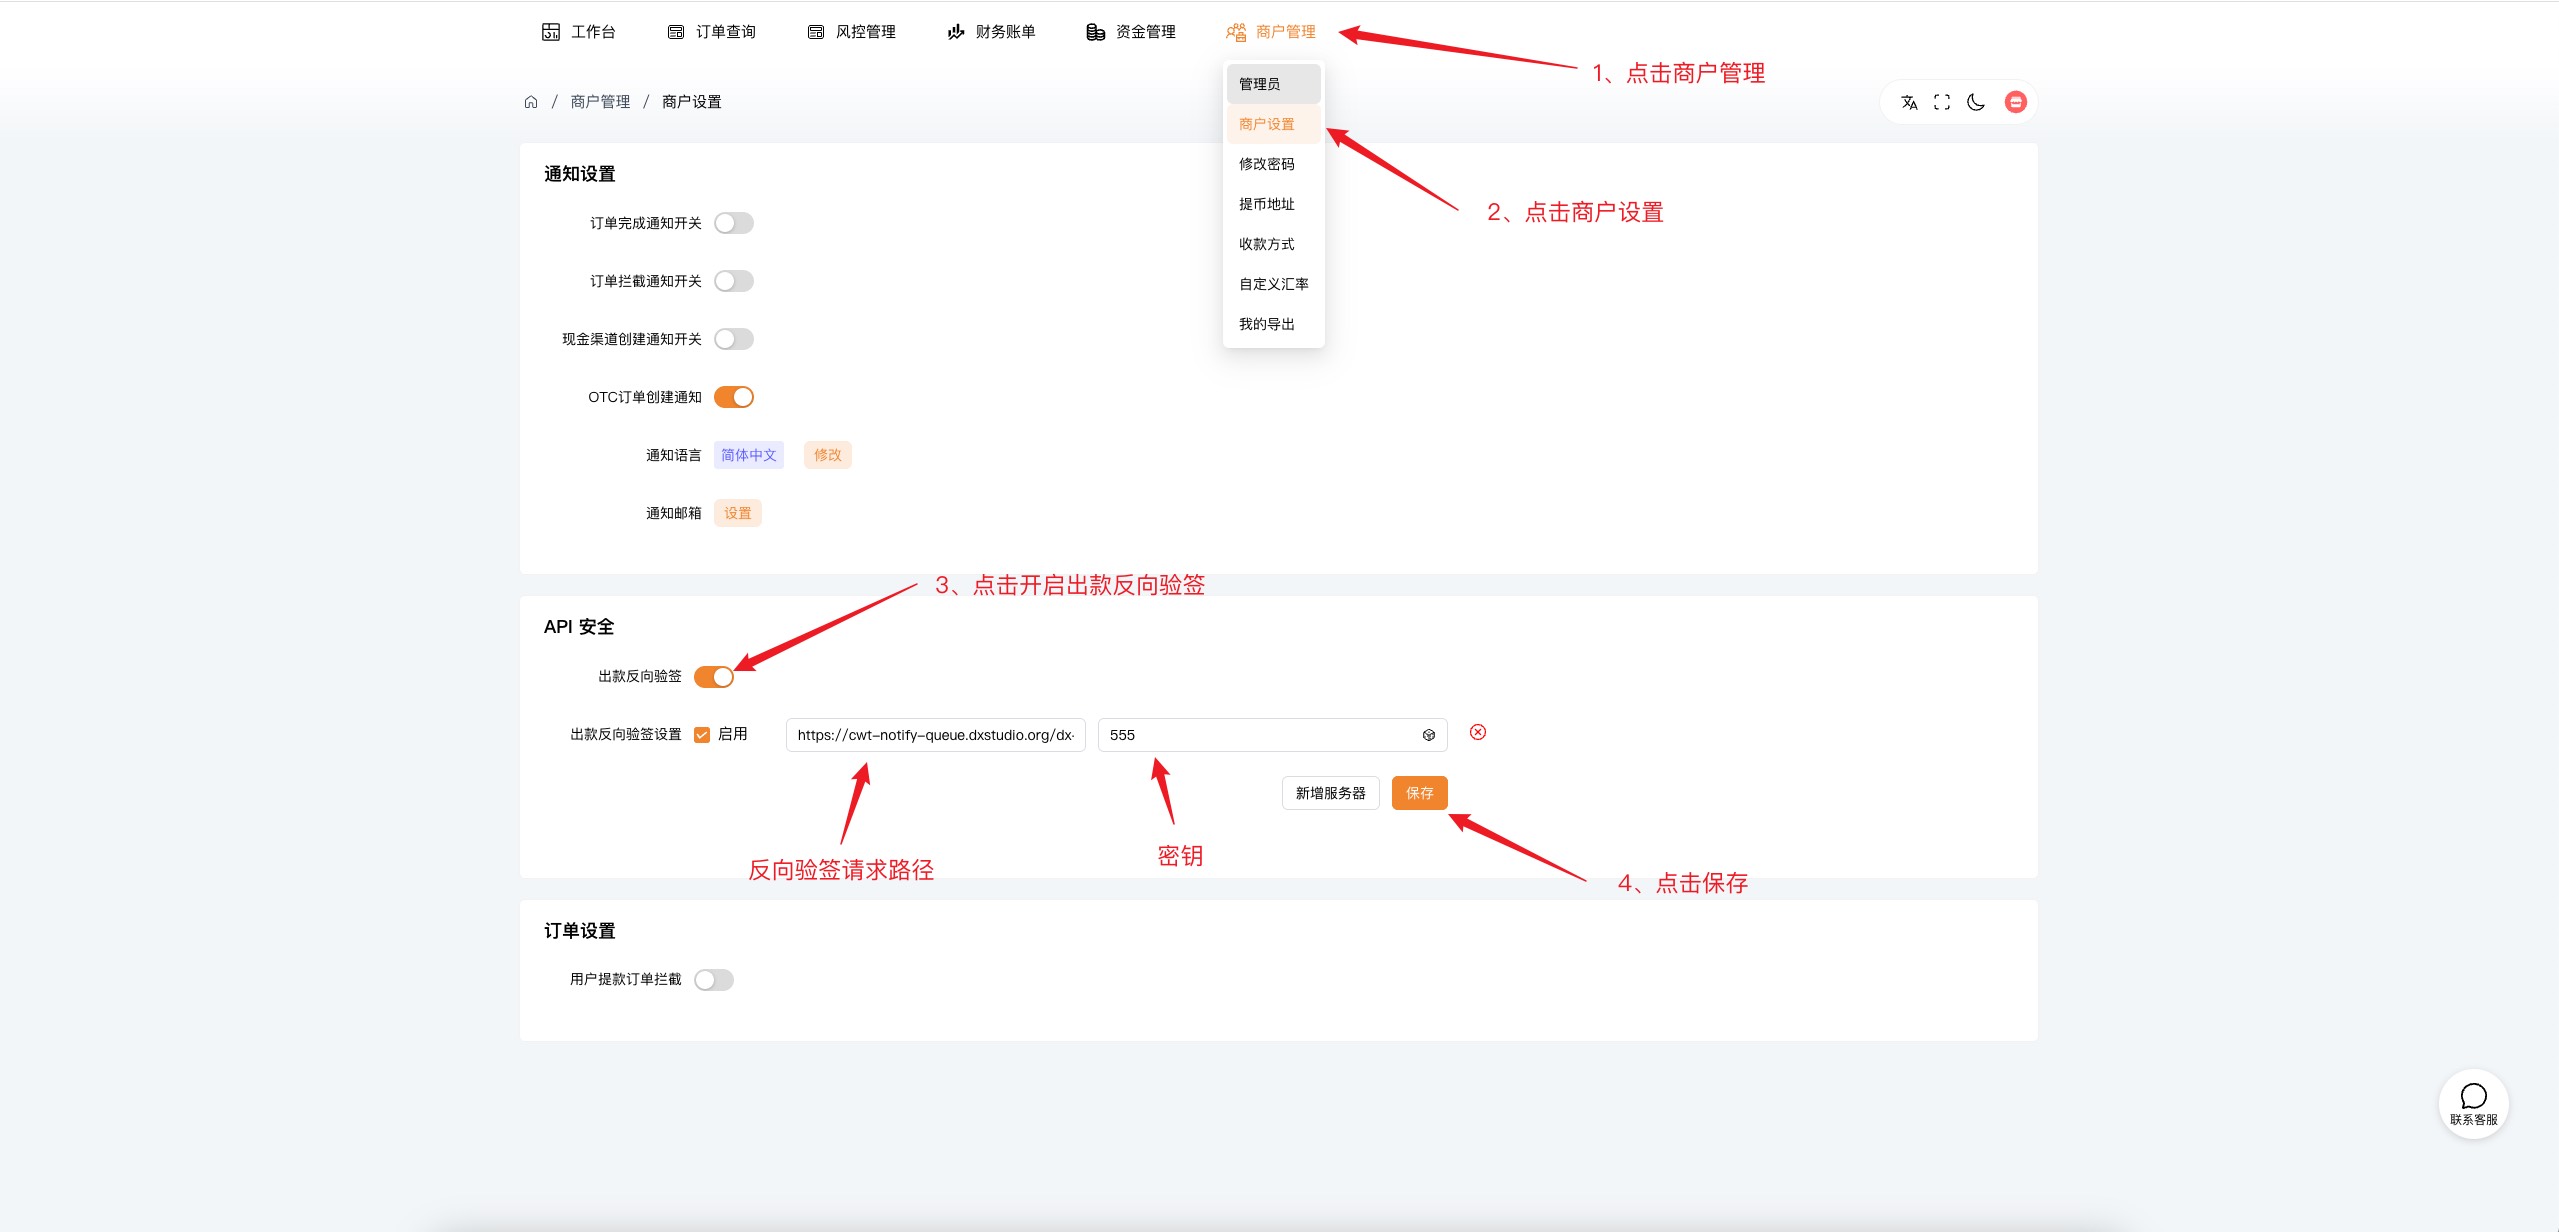Turn off the OTC订单创建通知 switch
This screenshot has height=1232, width=2559.
(733, 397)
